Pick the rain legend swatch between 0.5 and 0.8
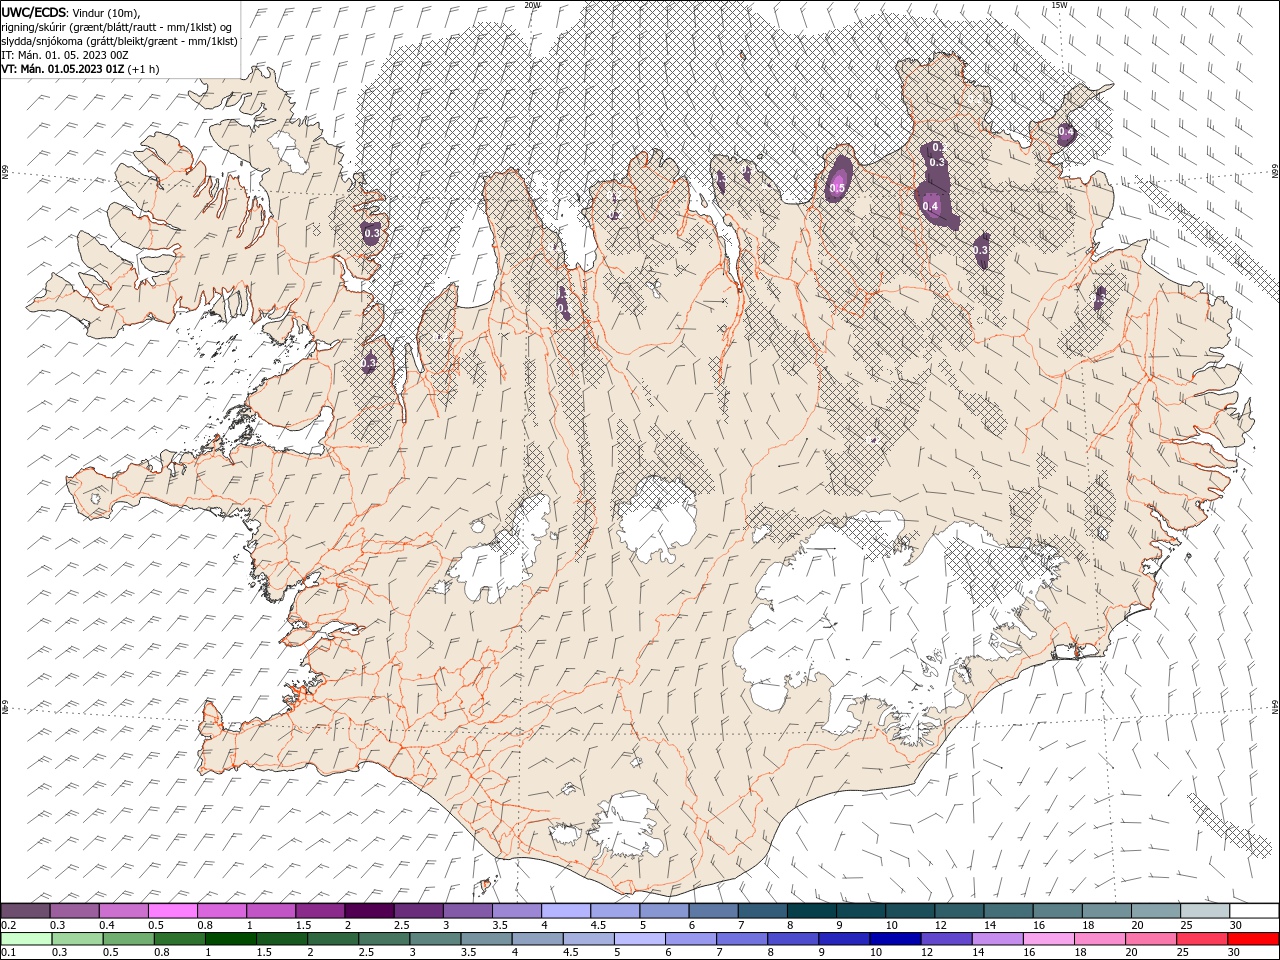This screenshot has width=1280, height=960. 128,939
